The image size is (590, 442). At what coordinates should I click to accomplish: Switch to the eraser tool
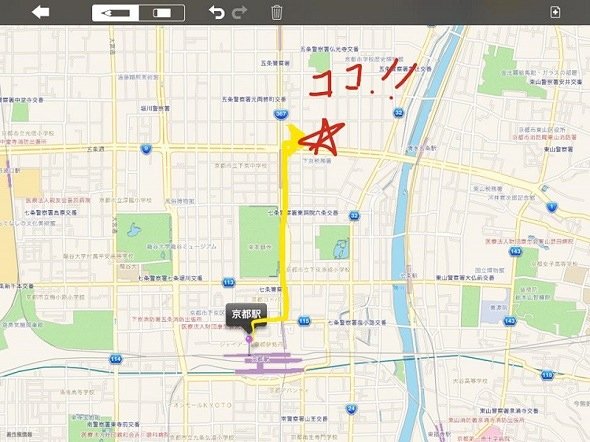pos(162,13)
